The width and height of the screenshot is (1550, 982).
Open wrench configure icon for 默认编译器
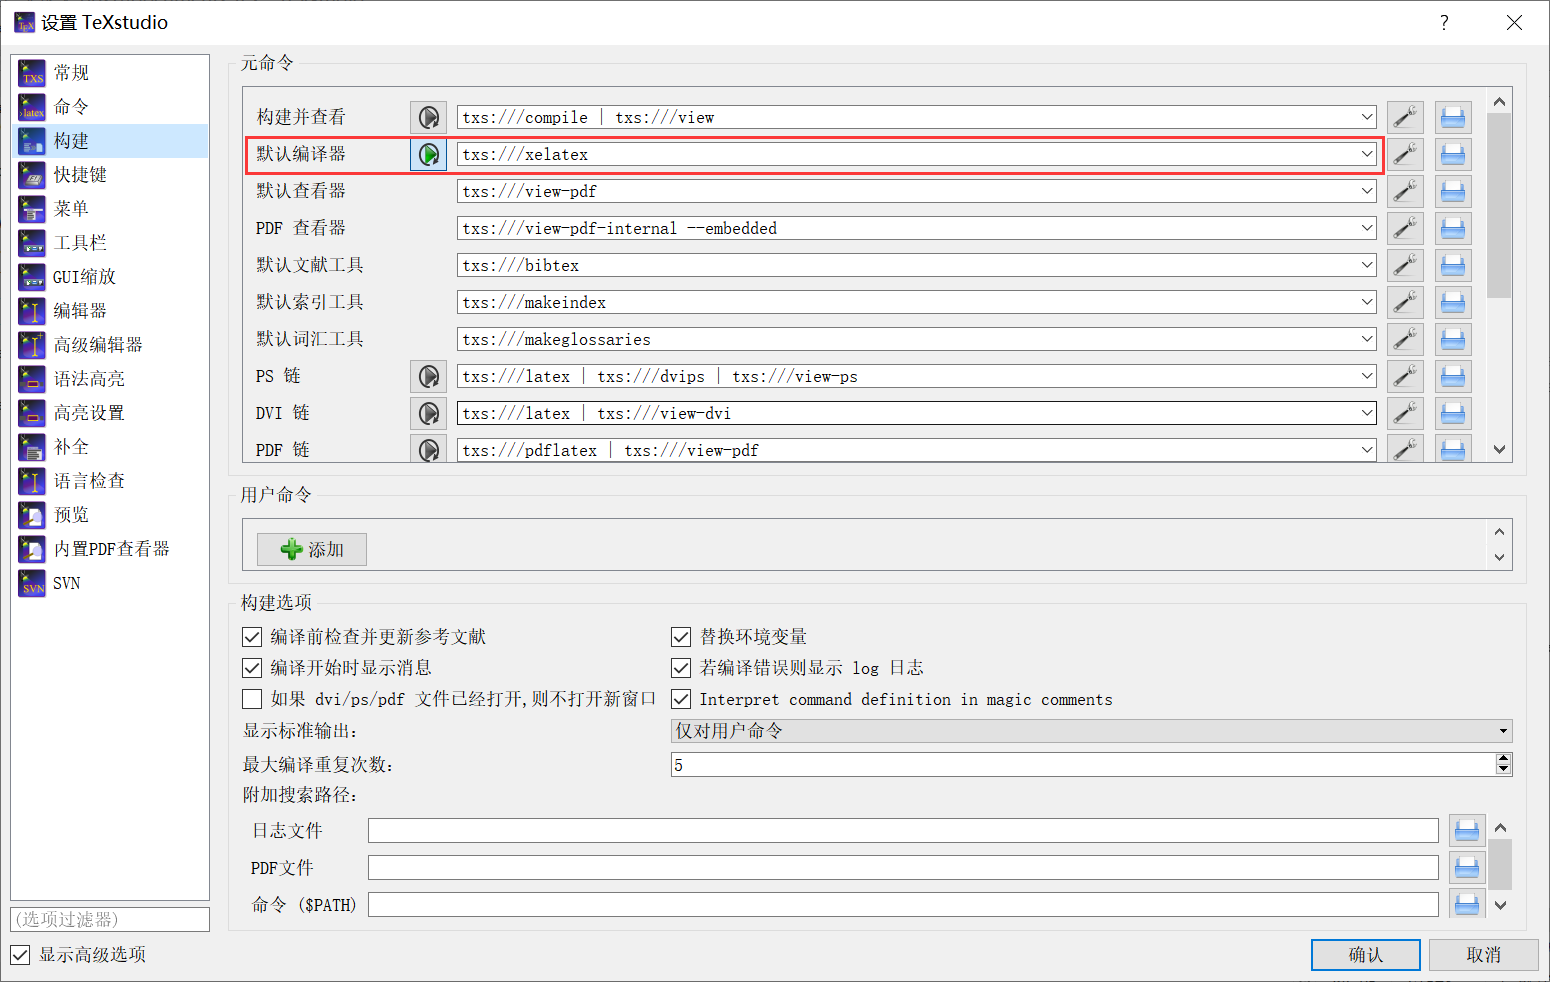(x=1405, y=154)
